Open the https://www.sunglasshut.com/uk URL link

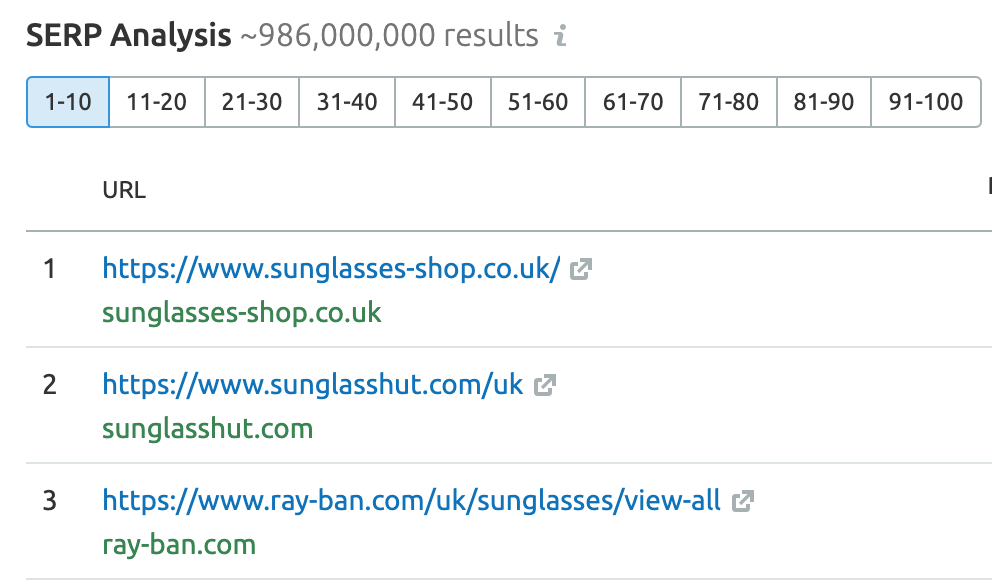click(x=313, y=385)
